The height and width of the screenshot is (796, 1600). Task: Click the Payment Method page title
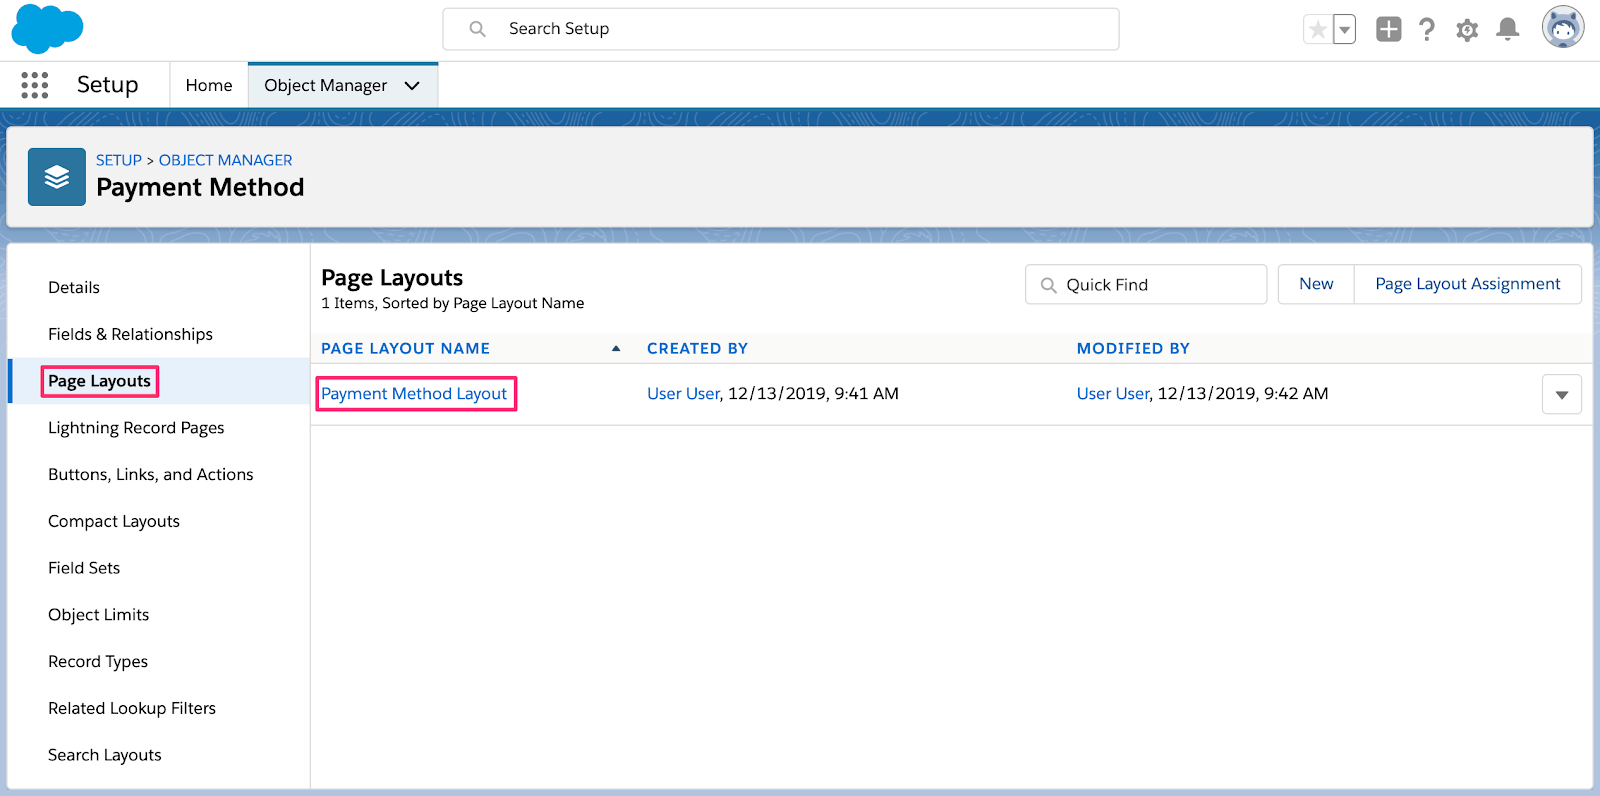coord(200,187)
